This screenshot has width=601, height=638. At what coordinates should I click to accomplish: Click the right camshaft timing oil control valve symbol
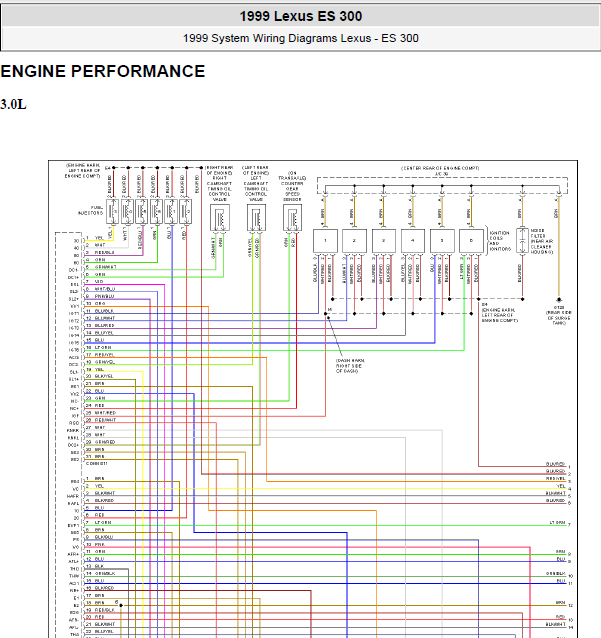[220, 218]
